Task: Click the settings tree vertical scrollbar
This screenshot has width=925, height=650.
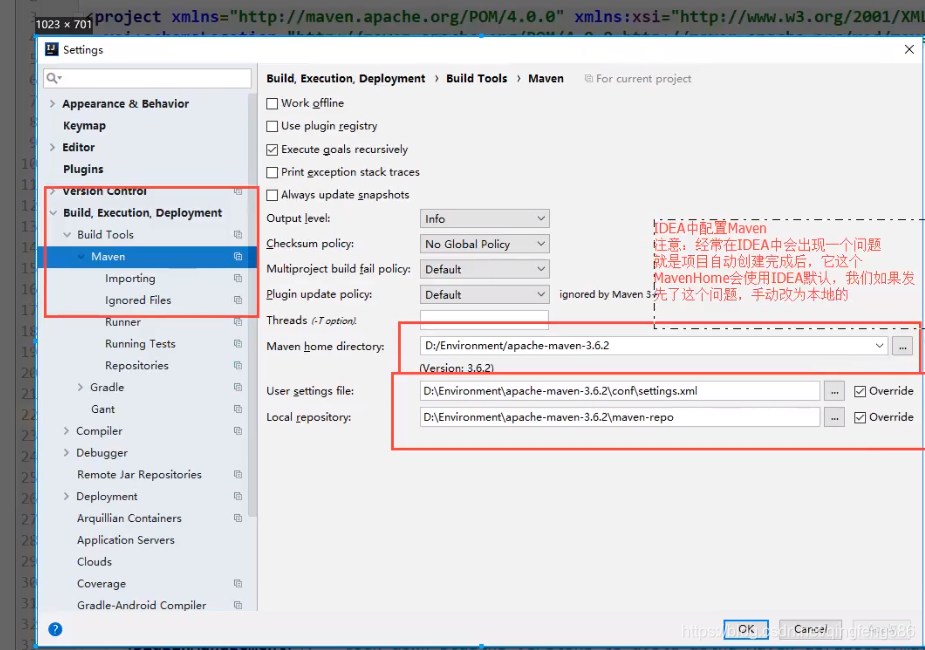Action: (252, 304)
